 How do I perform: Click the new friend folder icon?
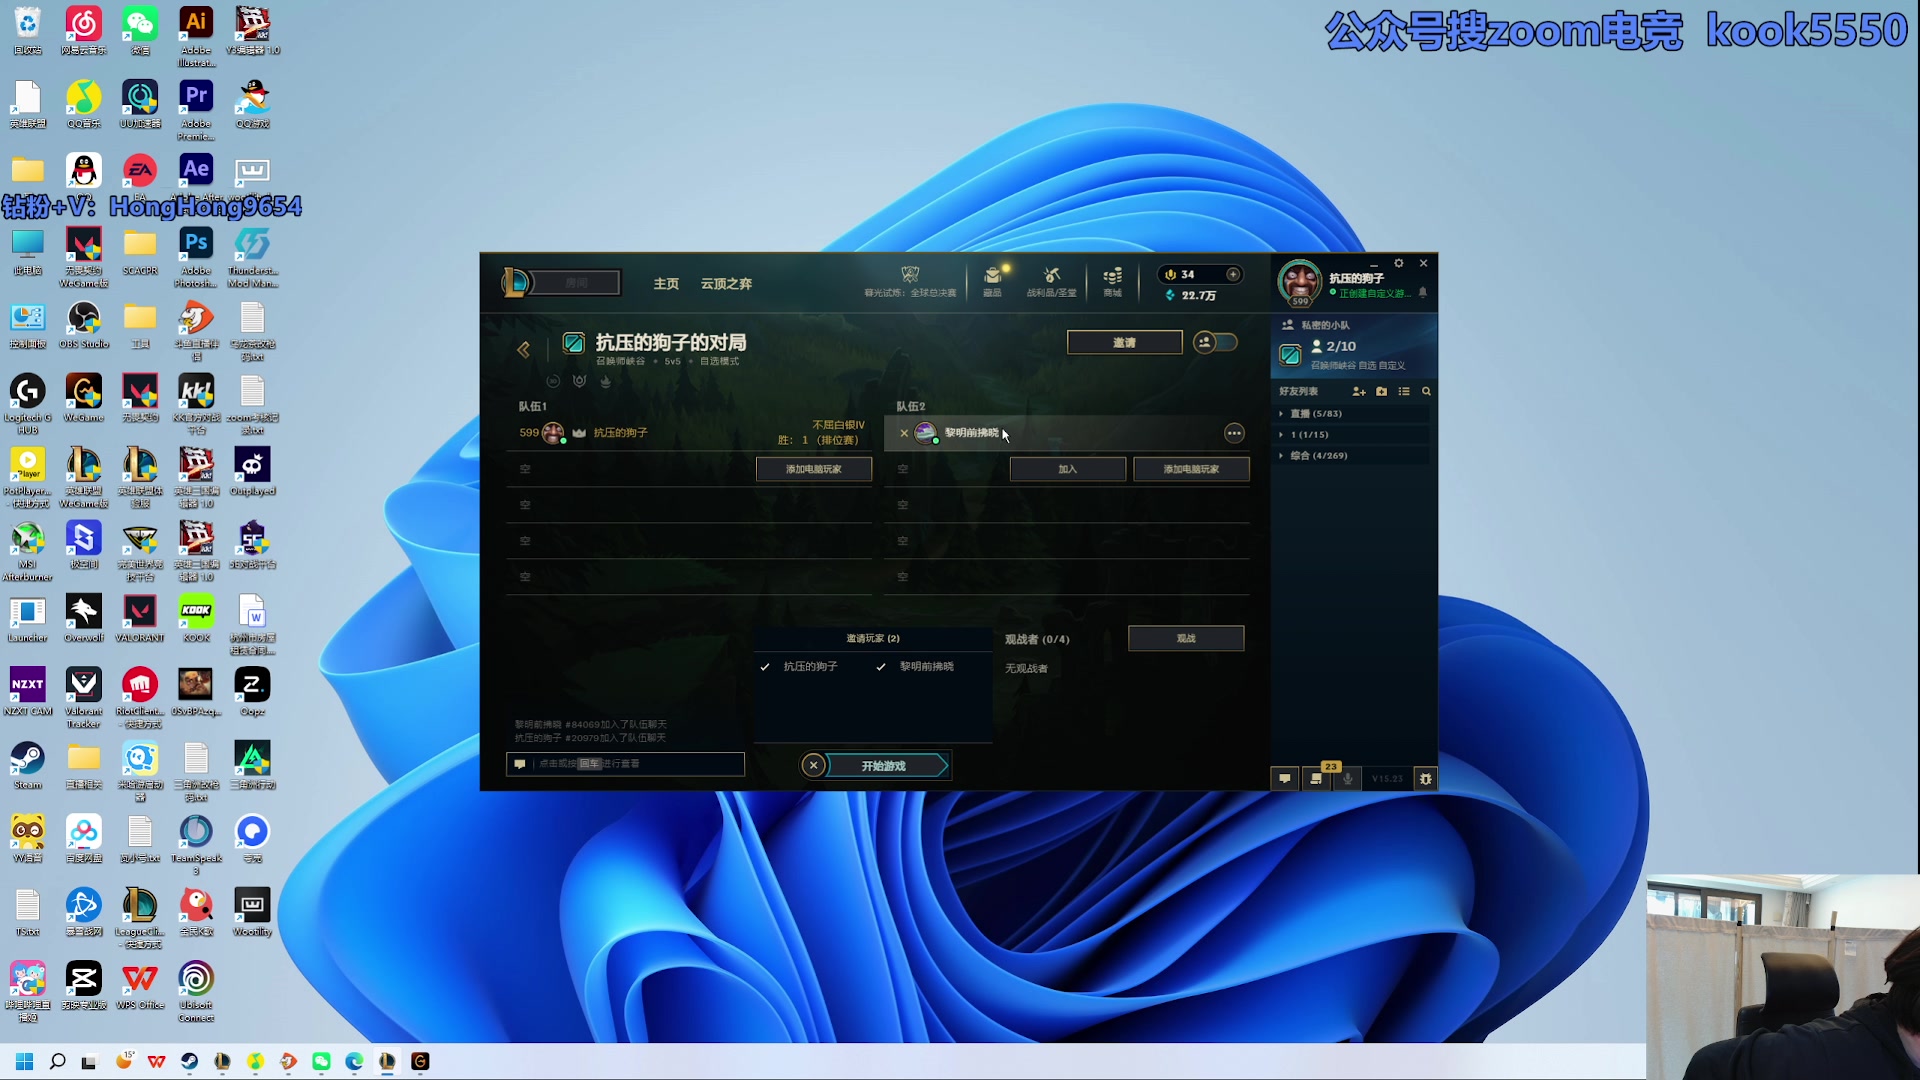tap(1381, 392)
